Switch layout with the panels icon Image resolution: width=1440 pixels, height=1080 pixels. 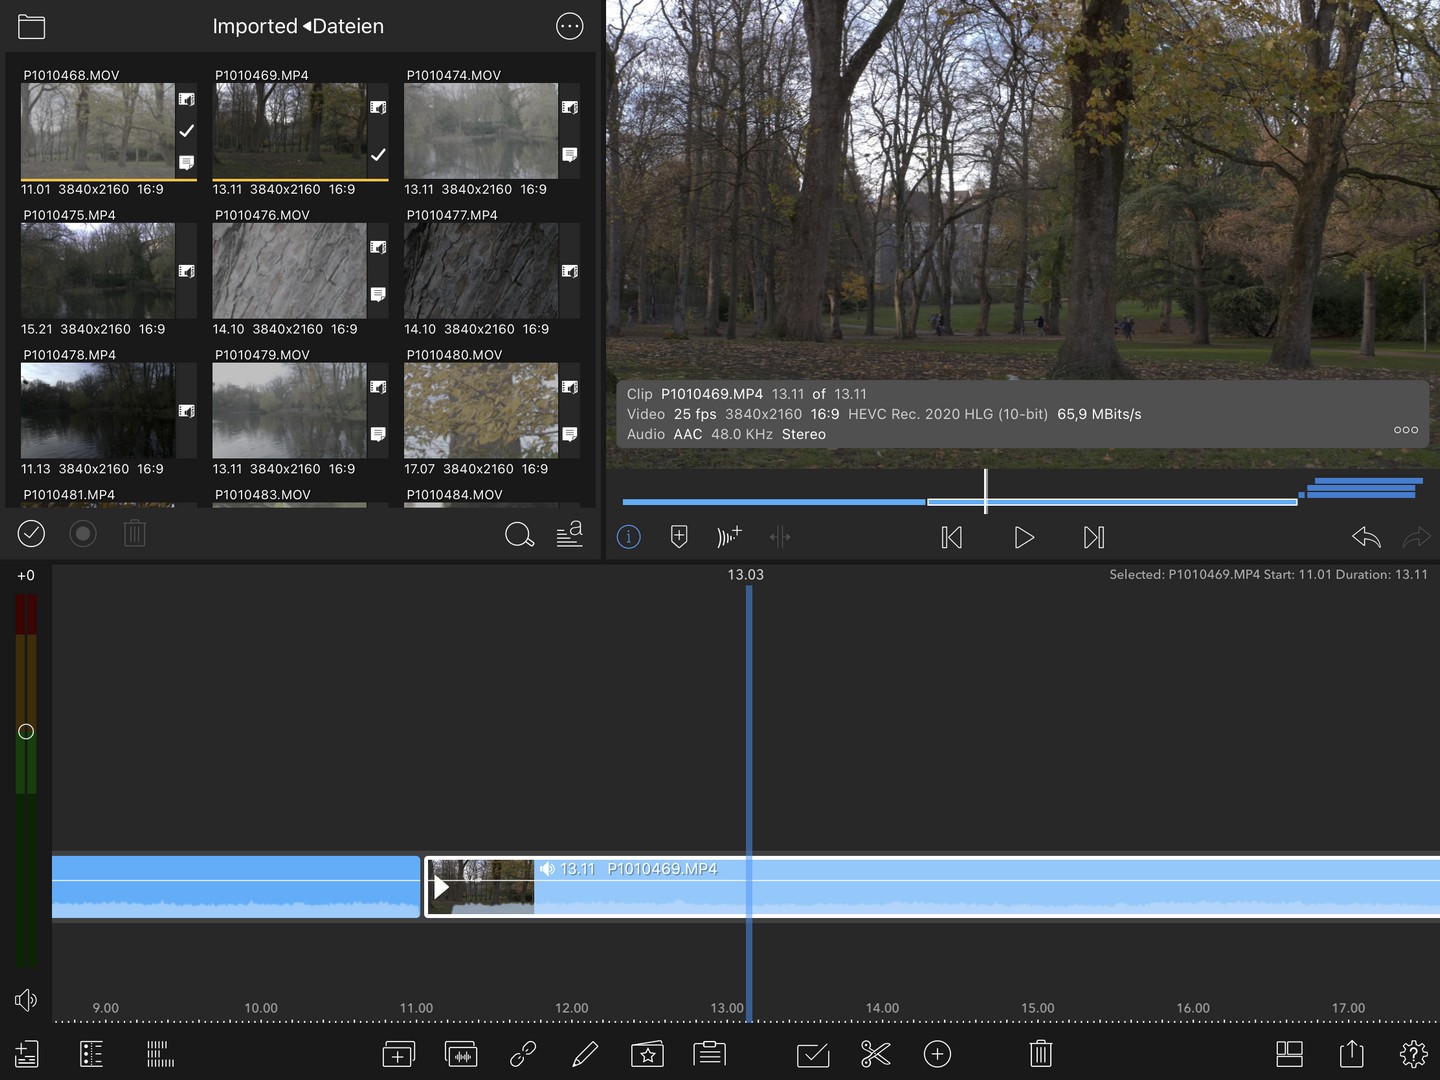(1290, 1054)
